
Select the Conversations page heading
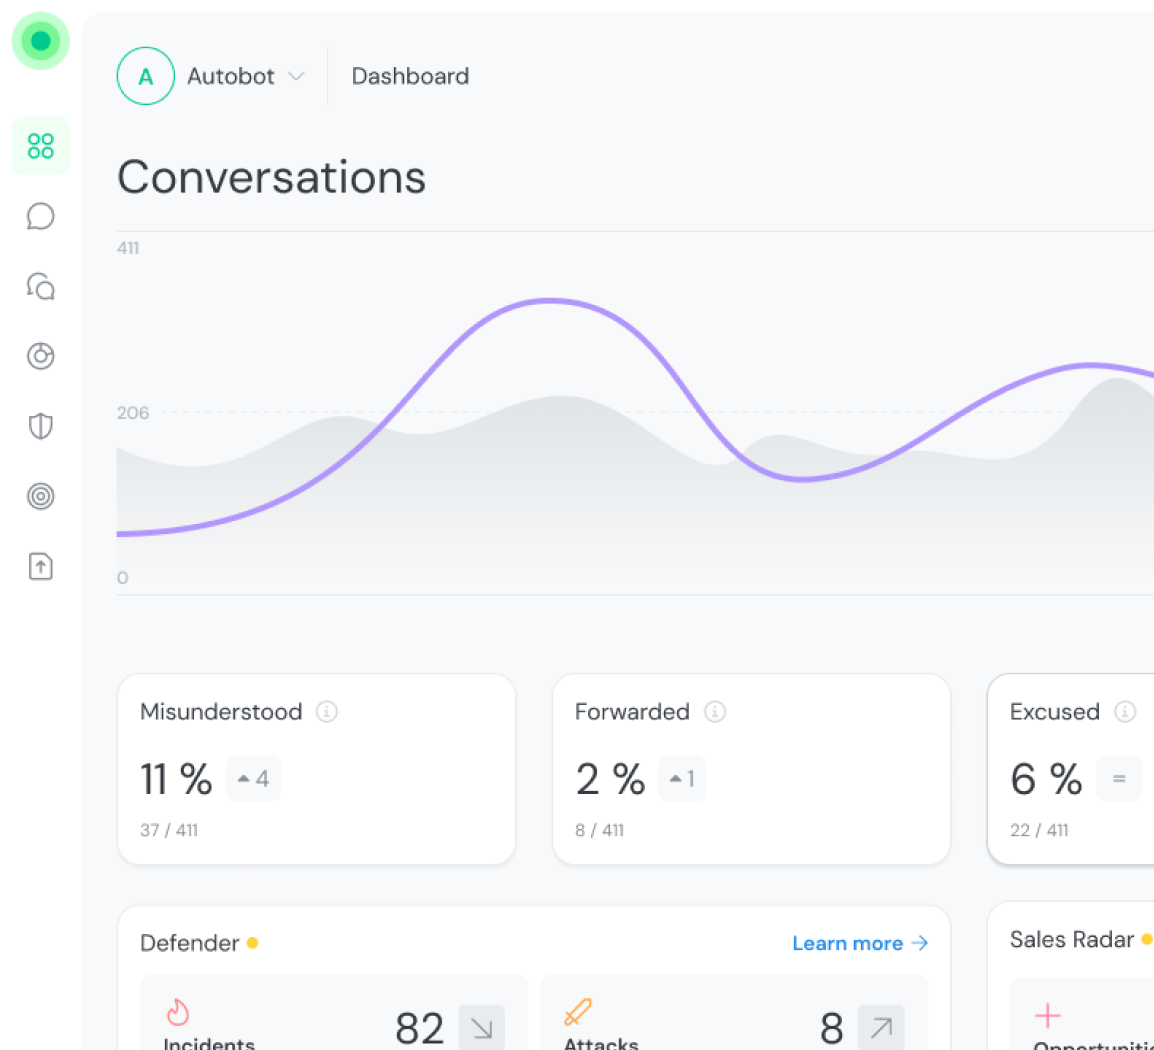[271, 177]
